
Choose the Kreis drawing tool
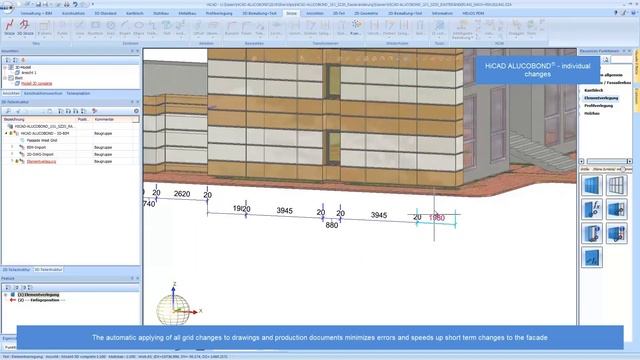pyautogui.click(x=111, y=28)
